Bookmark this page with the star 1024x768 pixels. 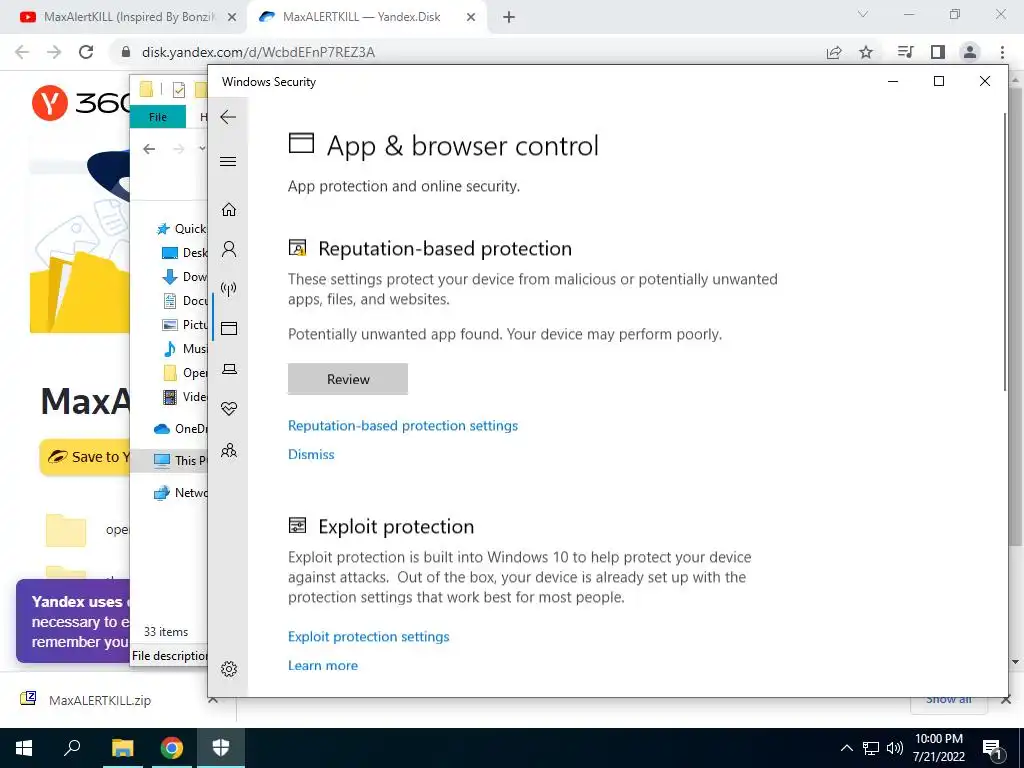pyautogui.click(x=866, y=52)
